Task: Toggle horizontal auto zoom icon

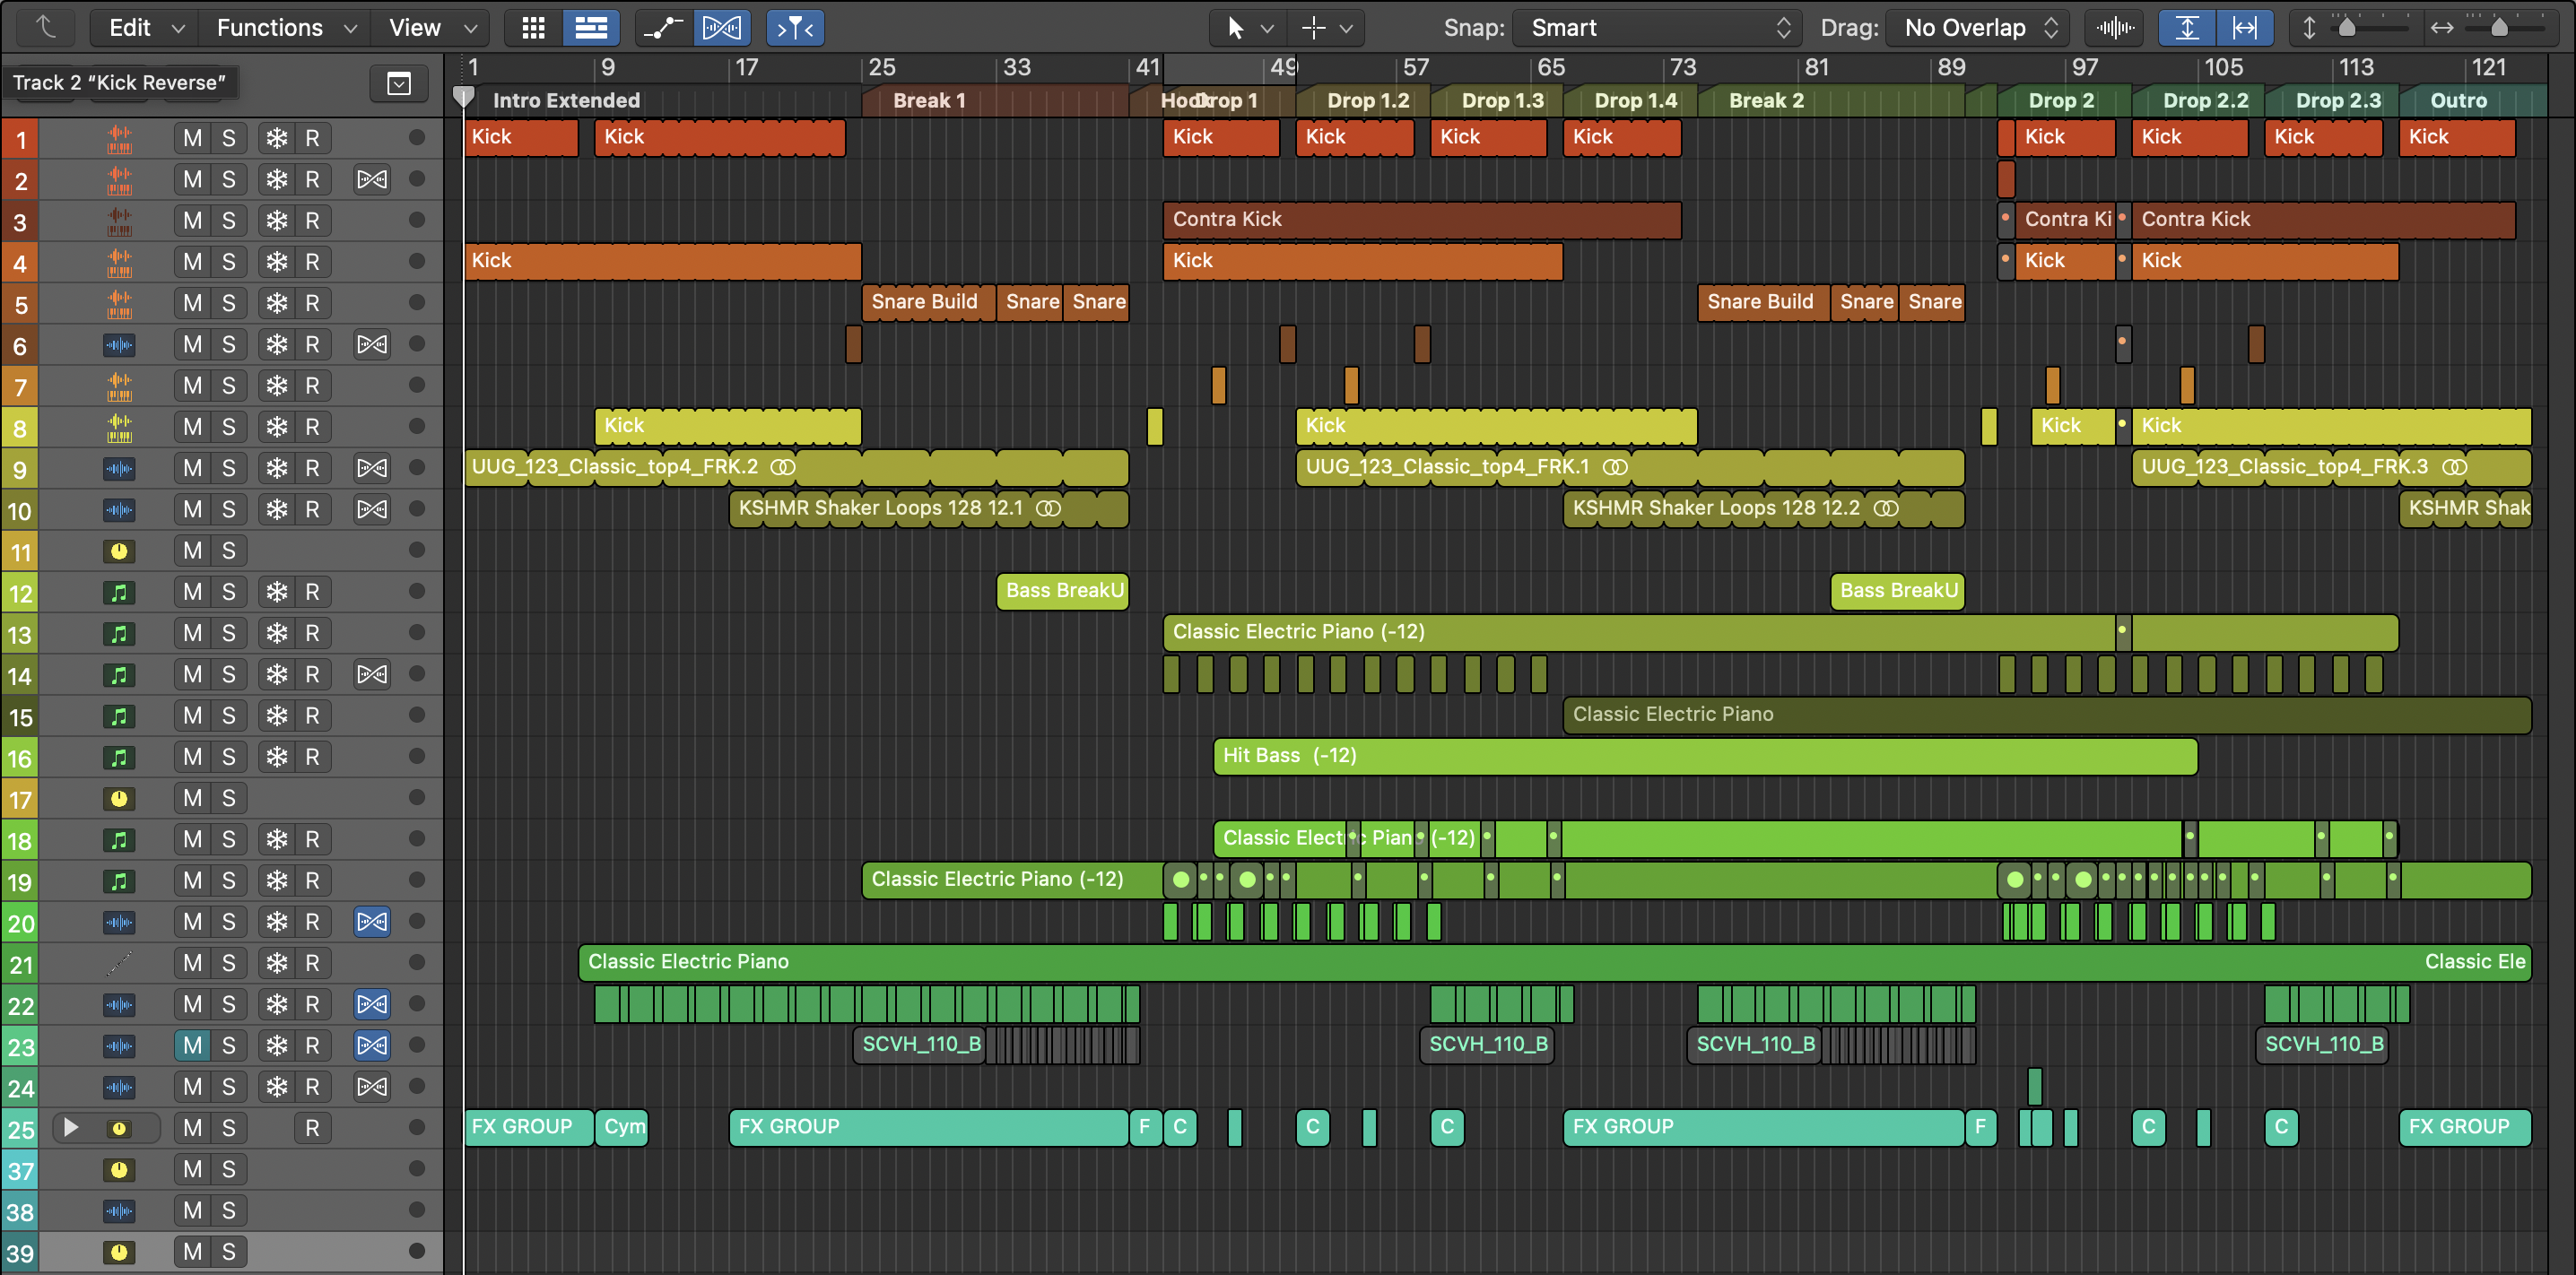Action: click(x=2244, y=27)
